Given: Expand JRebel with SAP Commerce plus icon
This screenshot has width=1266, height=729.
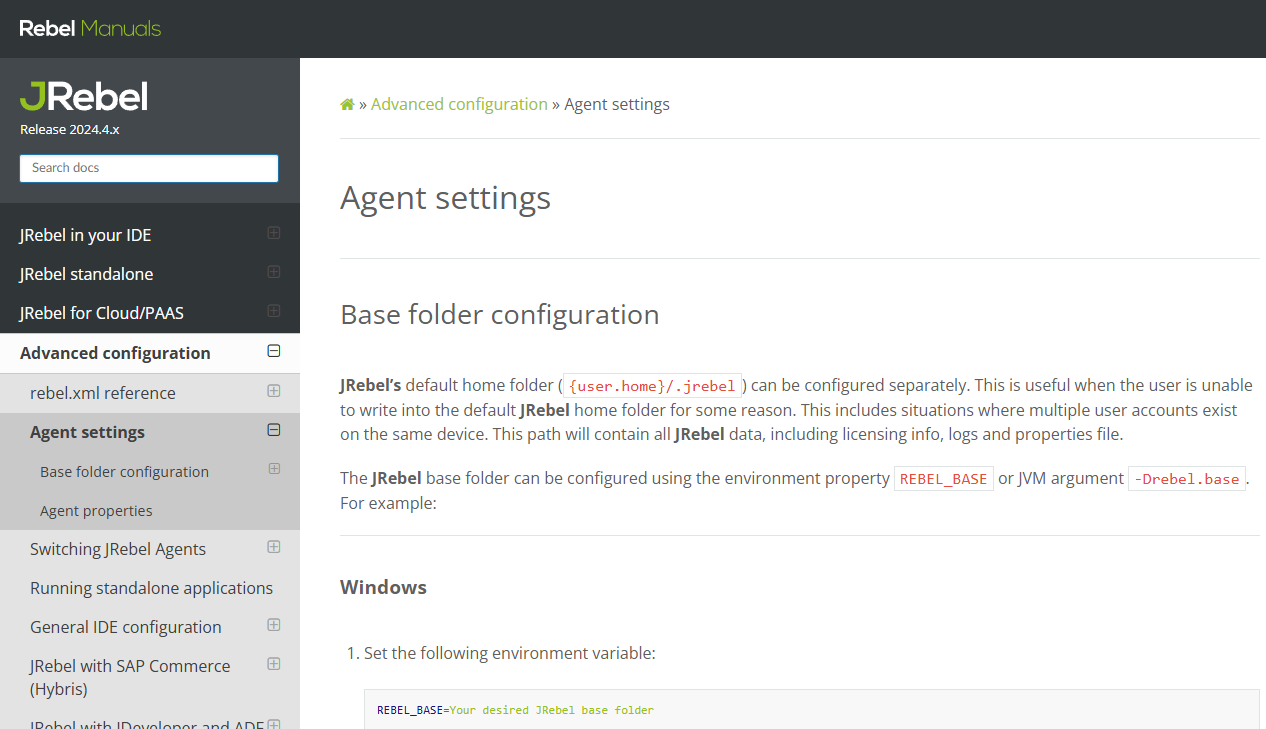Looking at the screenshot, I should tap(273, 664).
